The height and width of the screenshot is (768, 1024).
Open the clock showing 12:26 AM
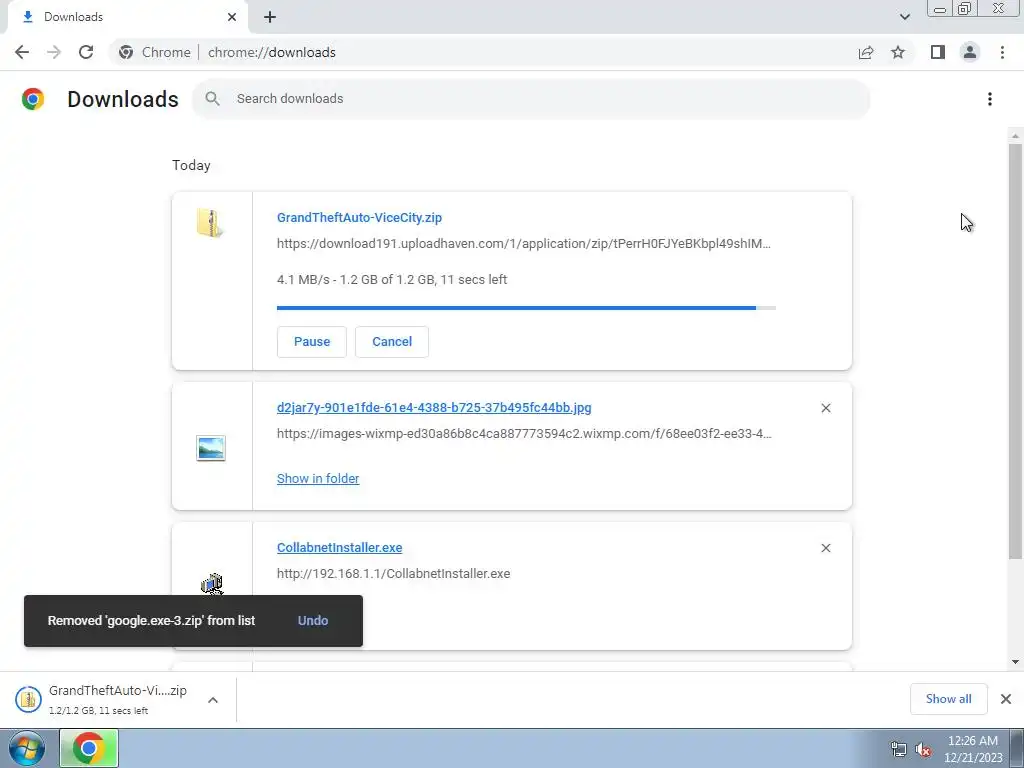pyautogui.click(x=972, y=749)
